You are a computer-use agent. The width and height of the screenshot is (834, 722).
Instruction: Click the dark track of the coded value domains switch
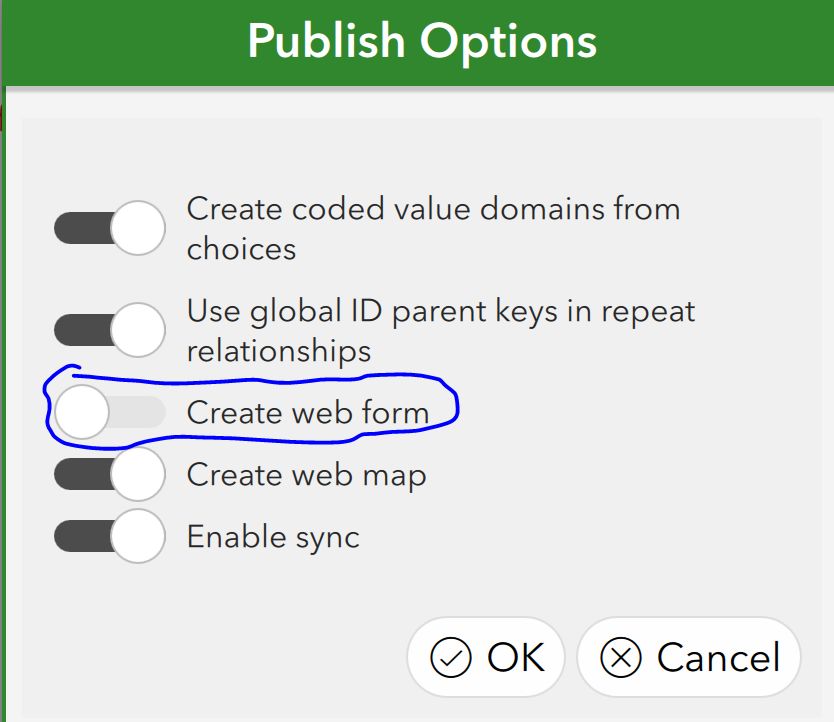[82, 228]
